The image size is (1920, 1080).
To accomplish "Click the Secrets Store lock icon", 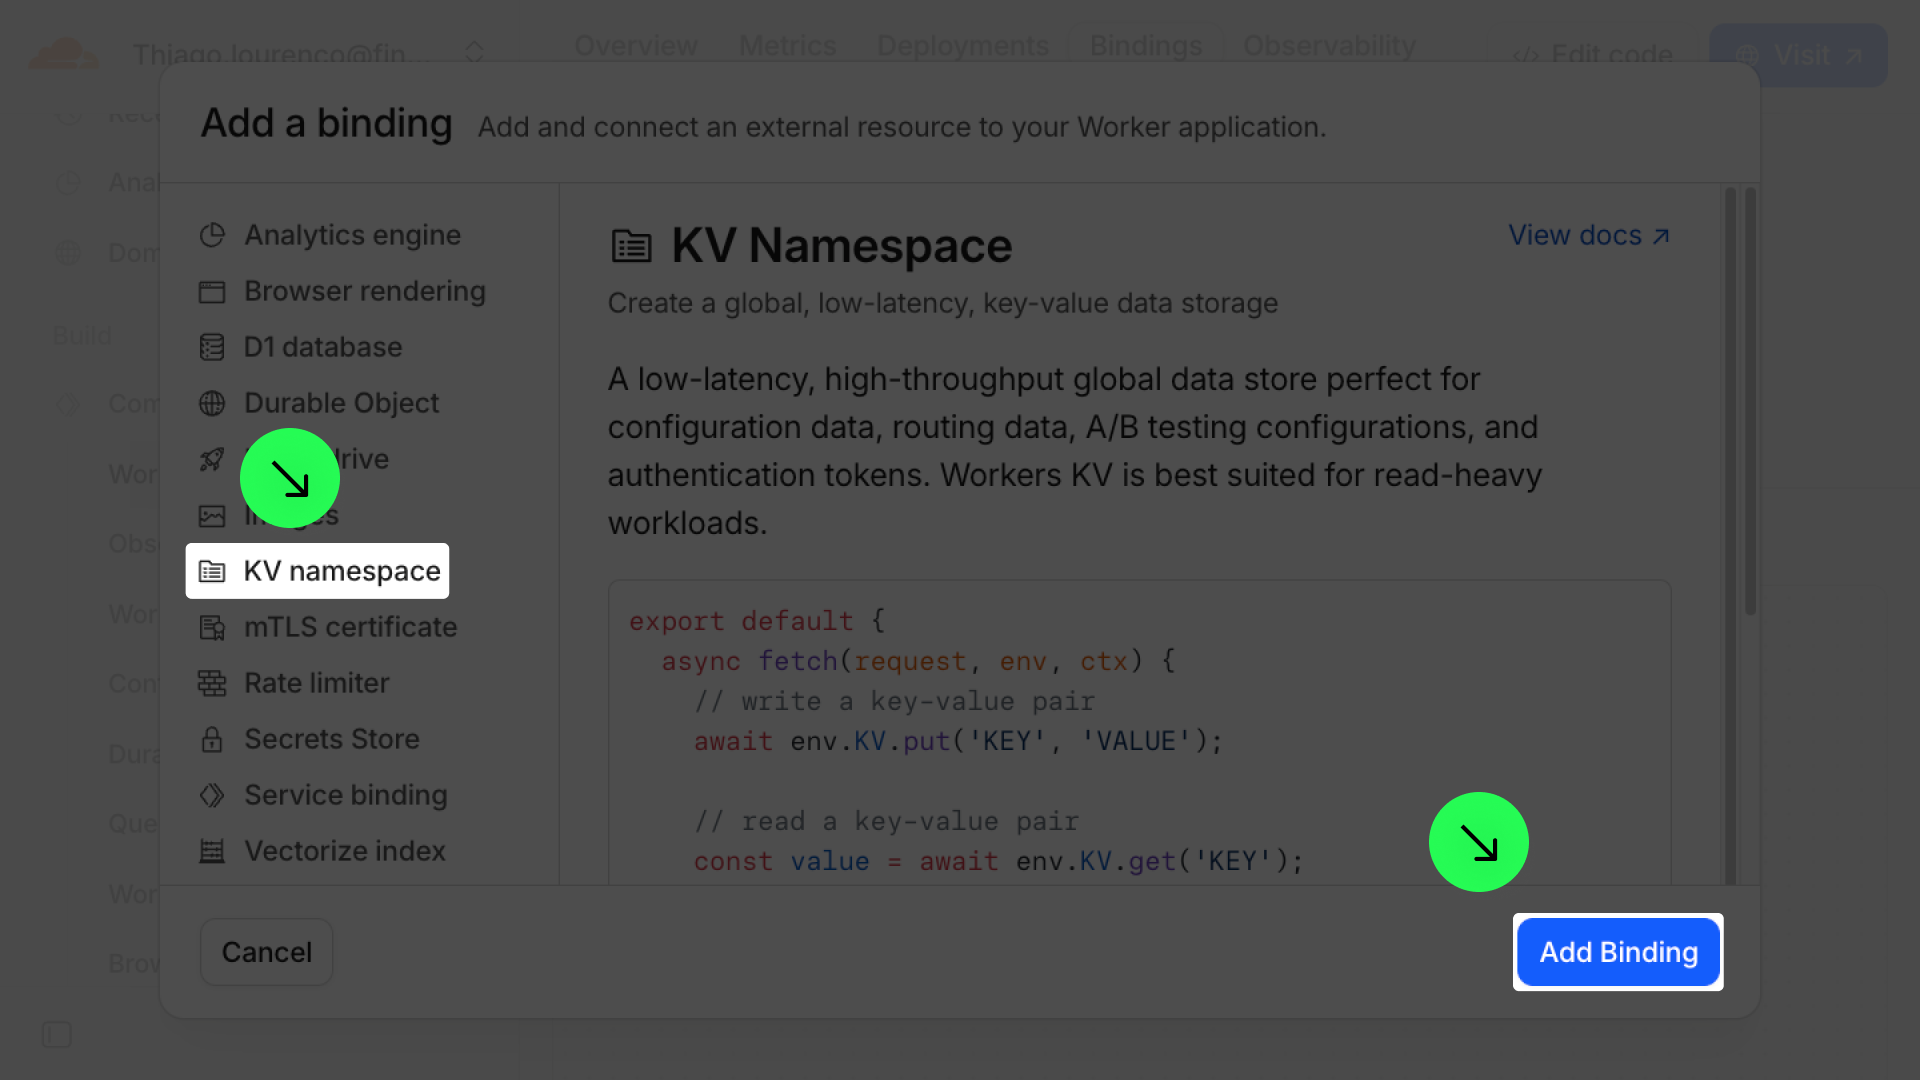I will tap(212, 739).
